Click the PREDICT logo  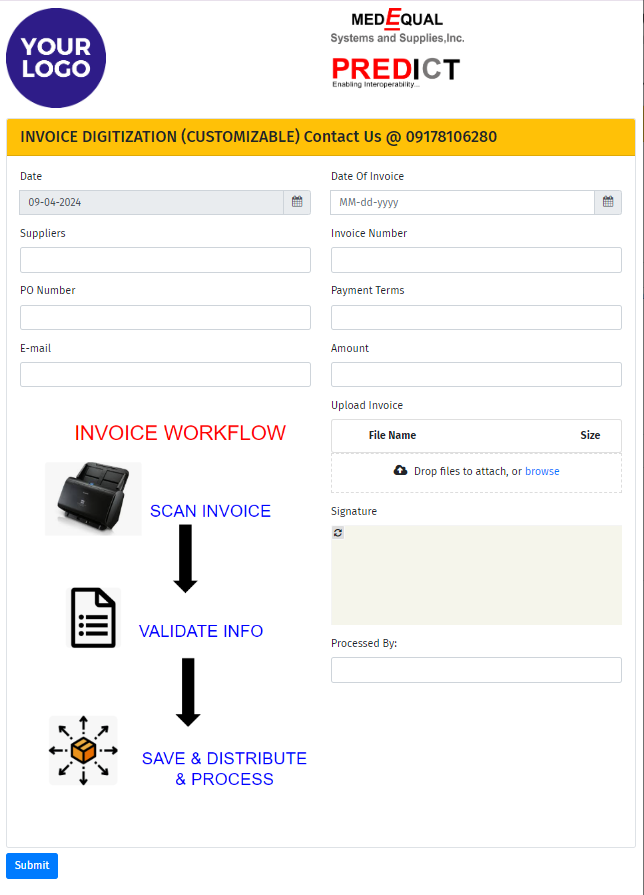pos(396,72)
